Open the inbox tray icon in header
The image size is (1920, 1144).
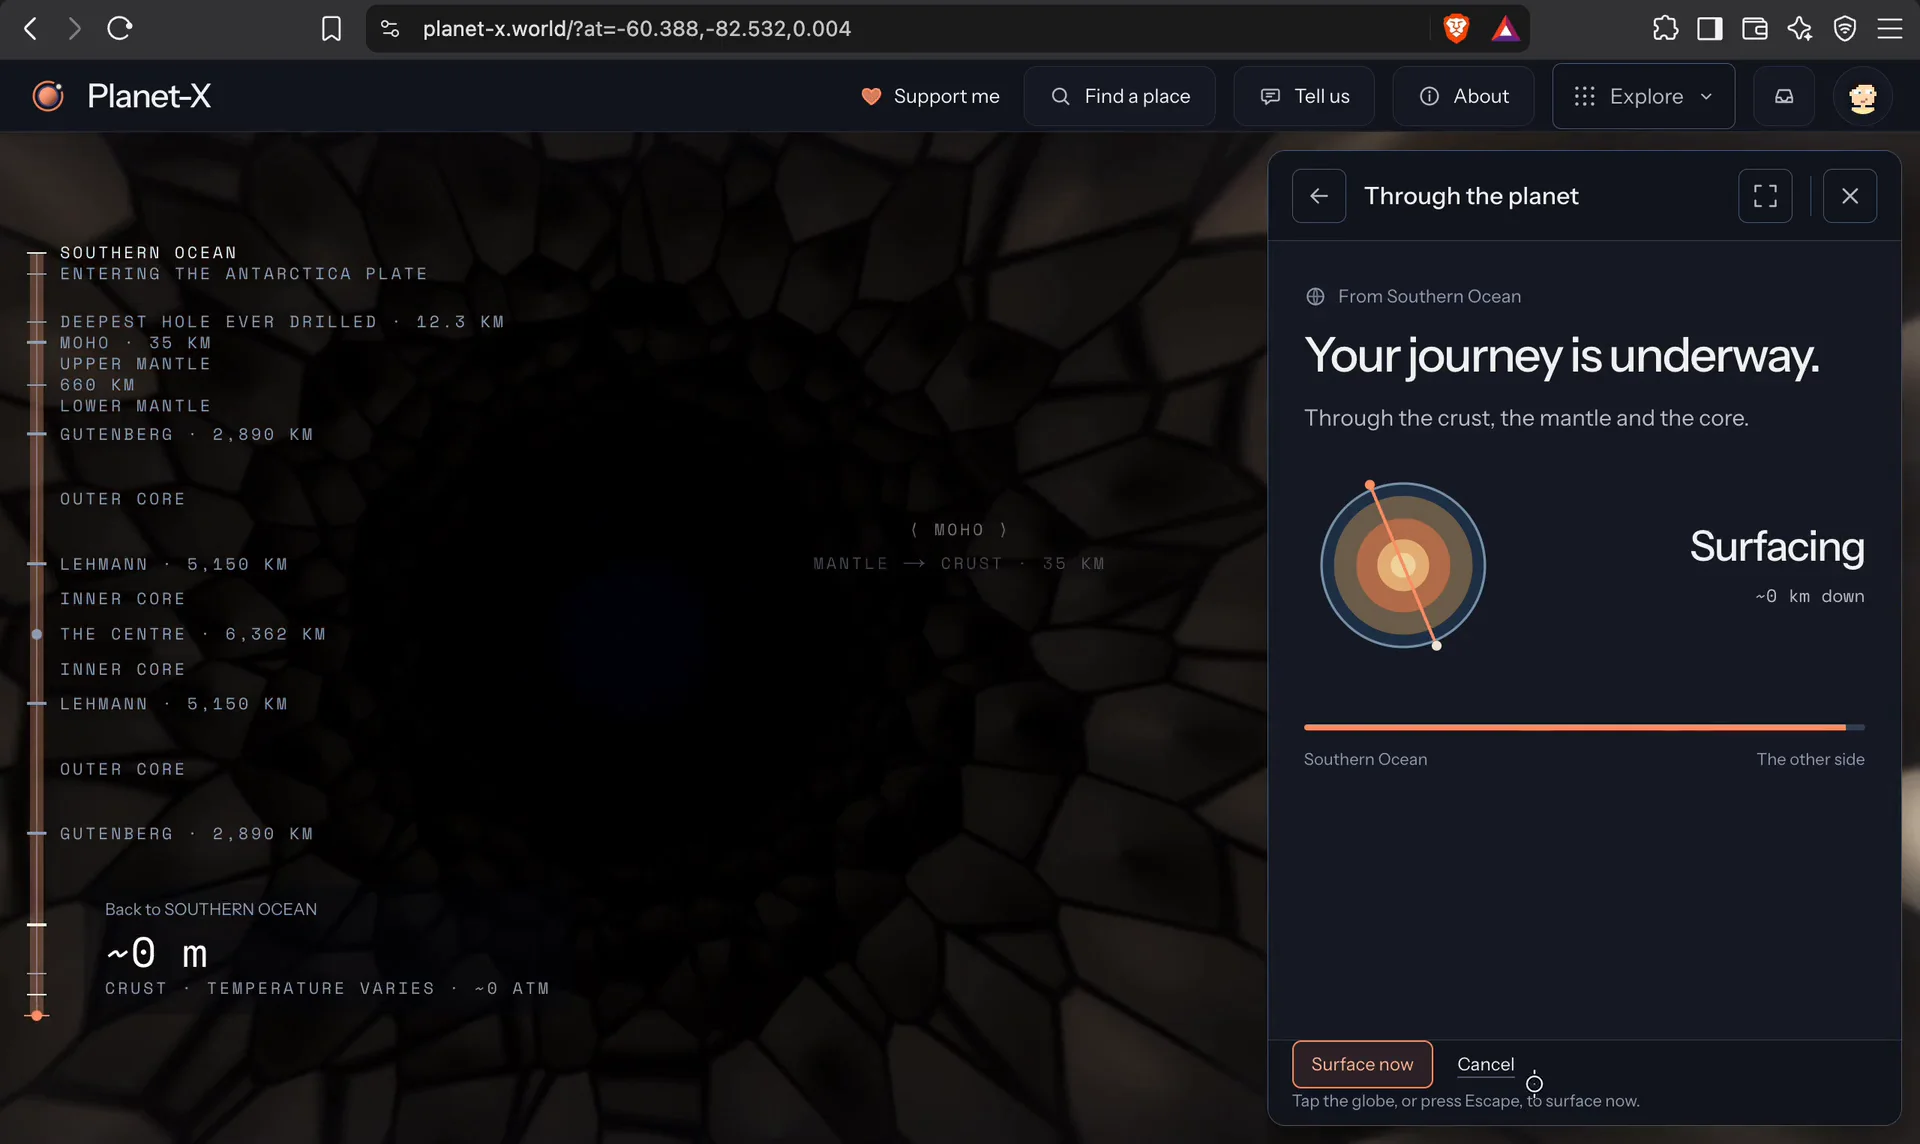coord(1784,96)
